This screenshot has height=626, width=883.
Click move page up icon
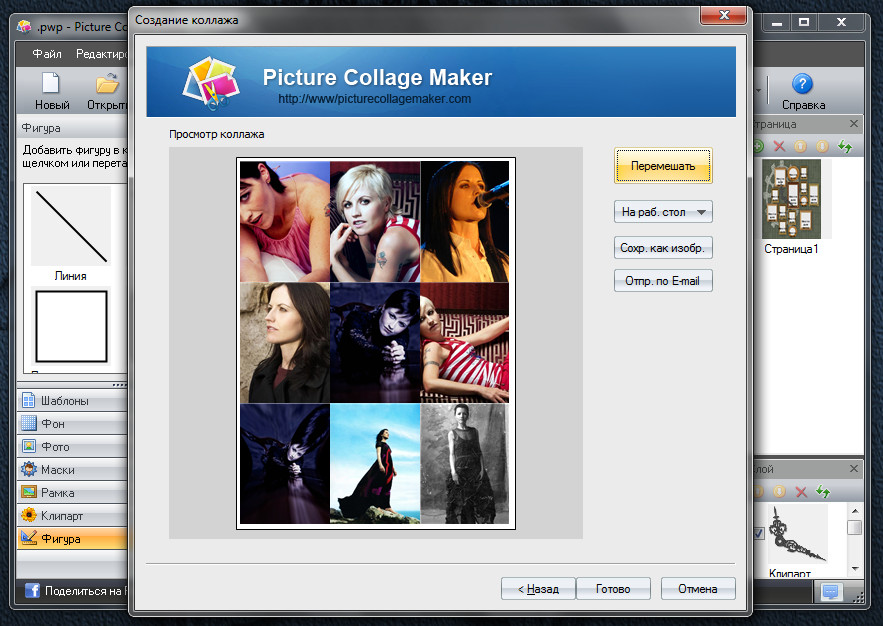(800, 146)
